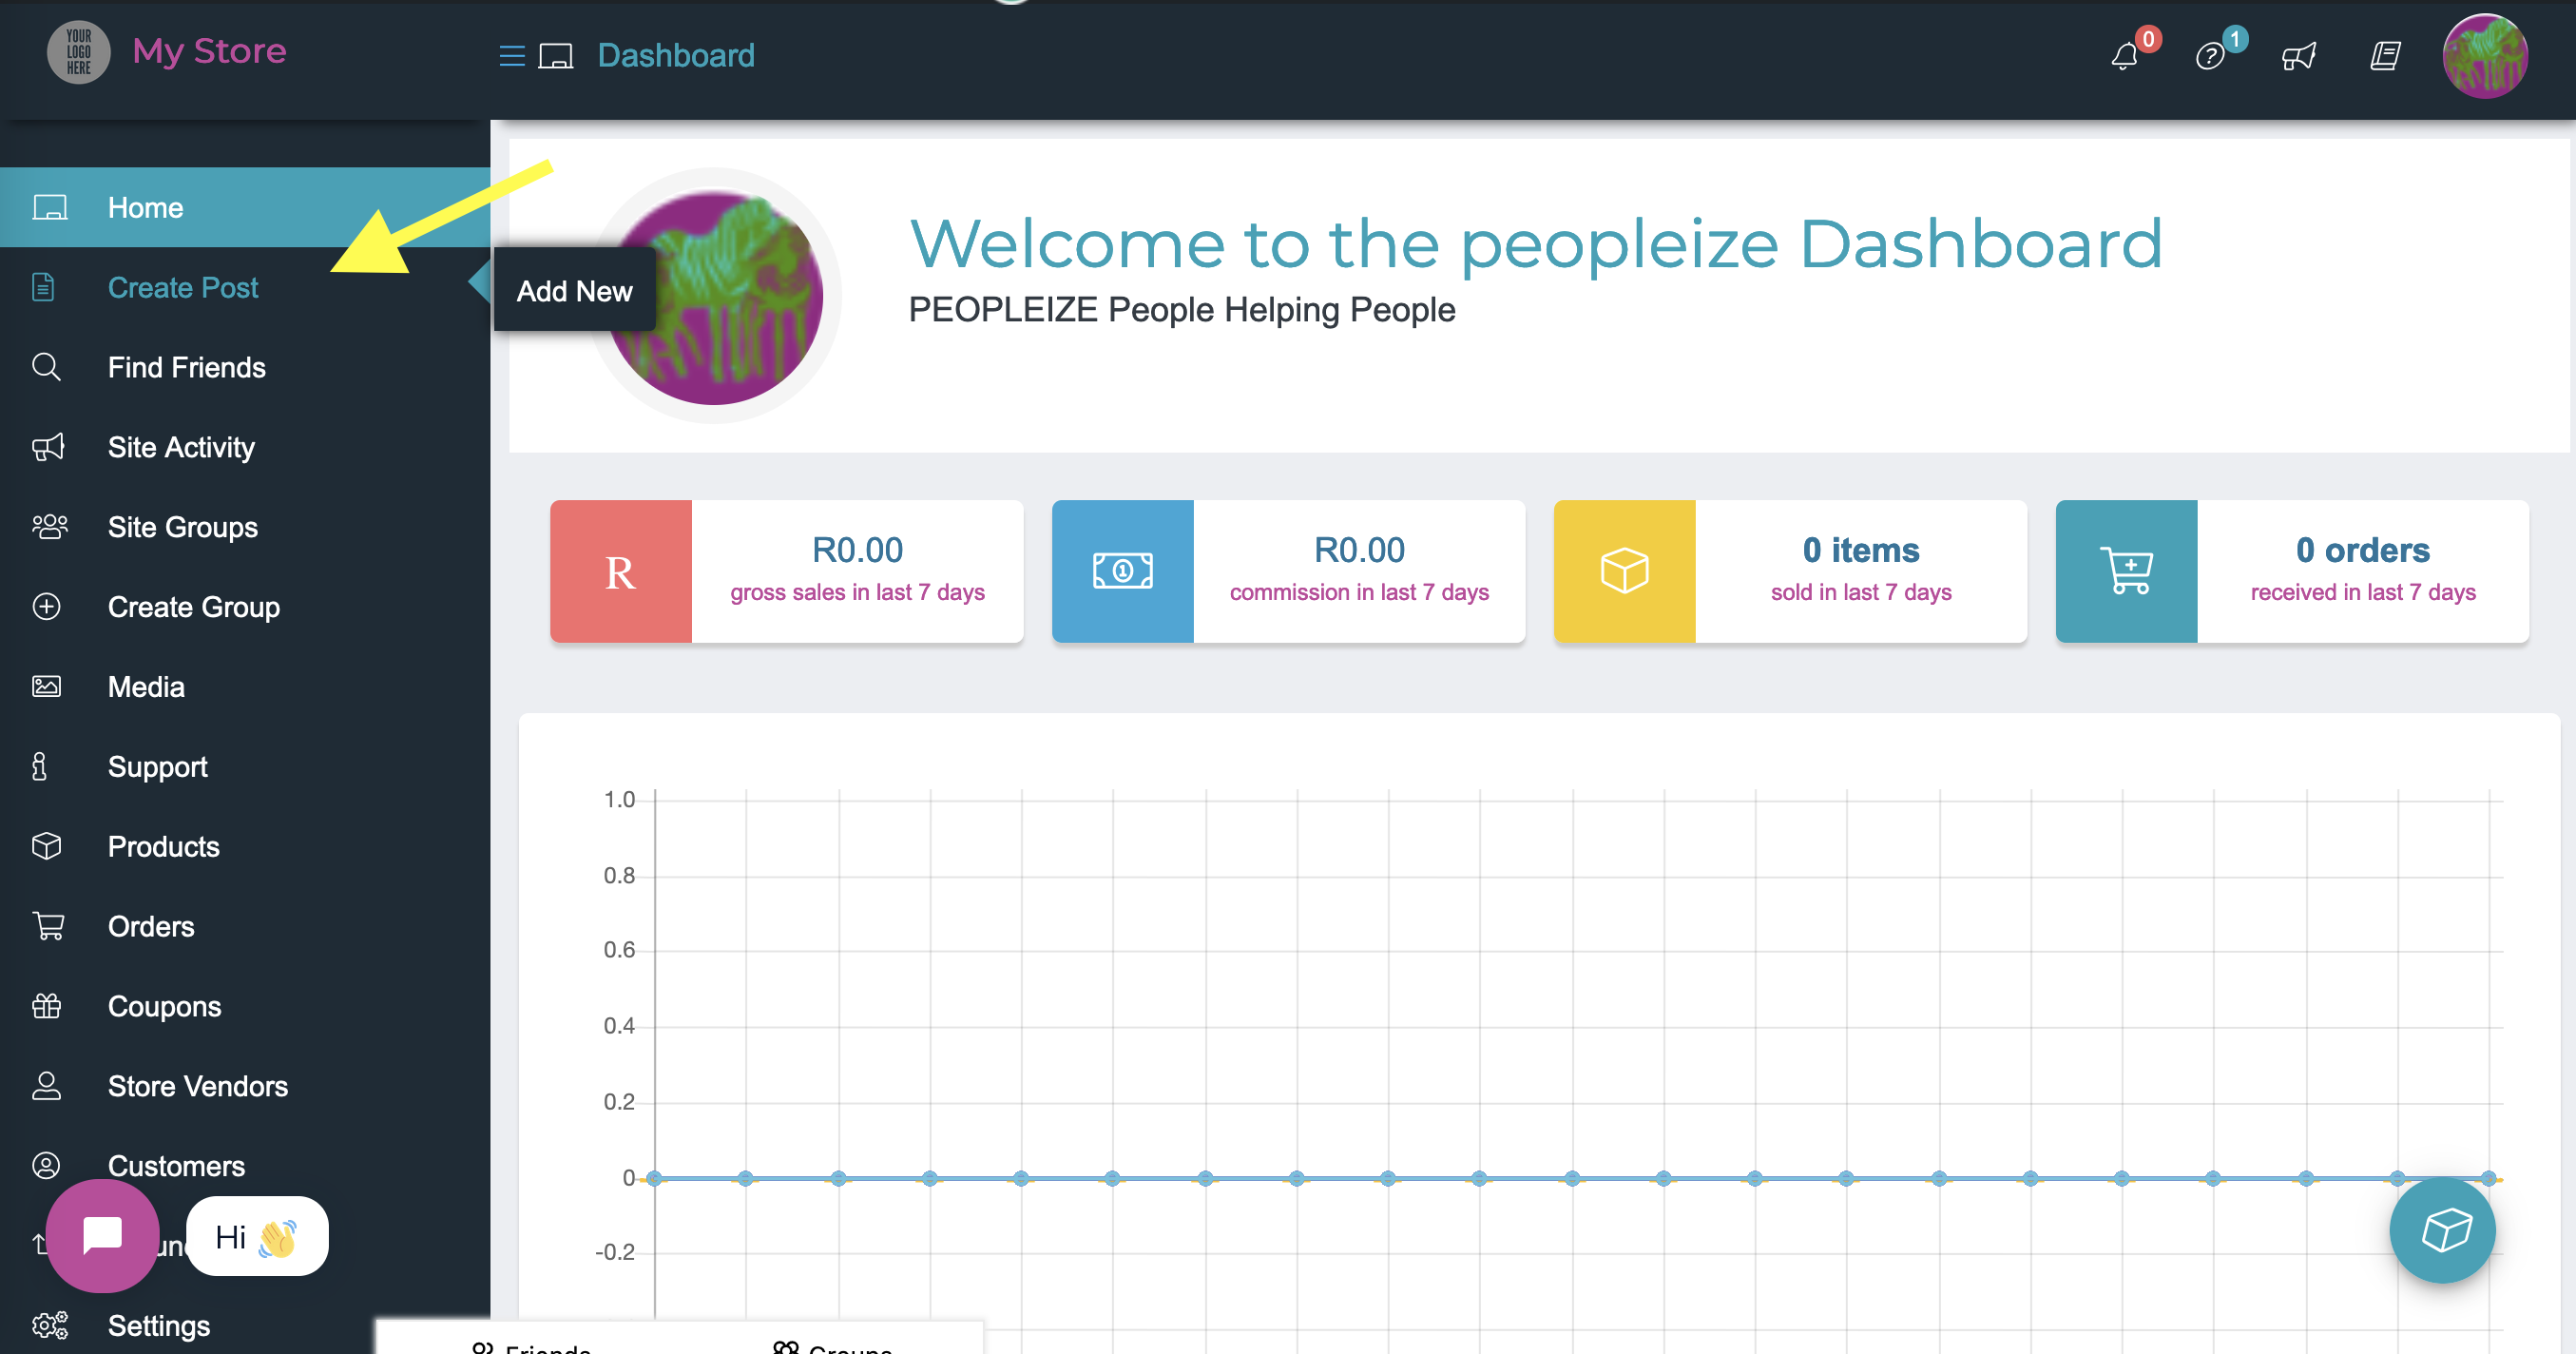Click the red gross sales R tile
Image resolution: width=2576 pixels, height=1354 pixels.
pyautogui.click(x=620, y=571)
